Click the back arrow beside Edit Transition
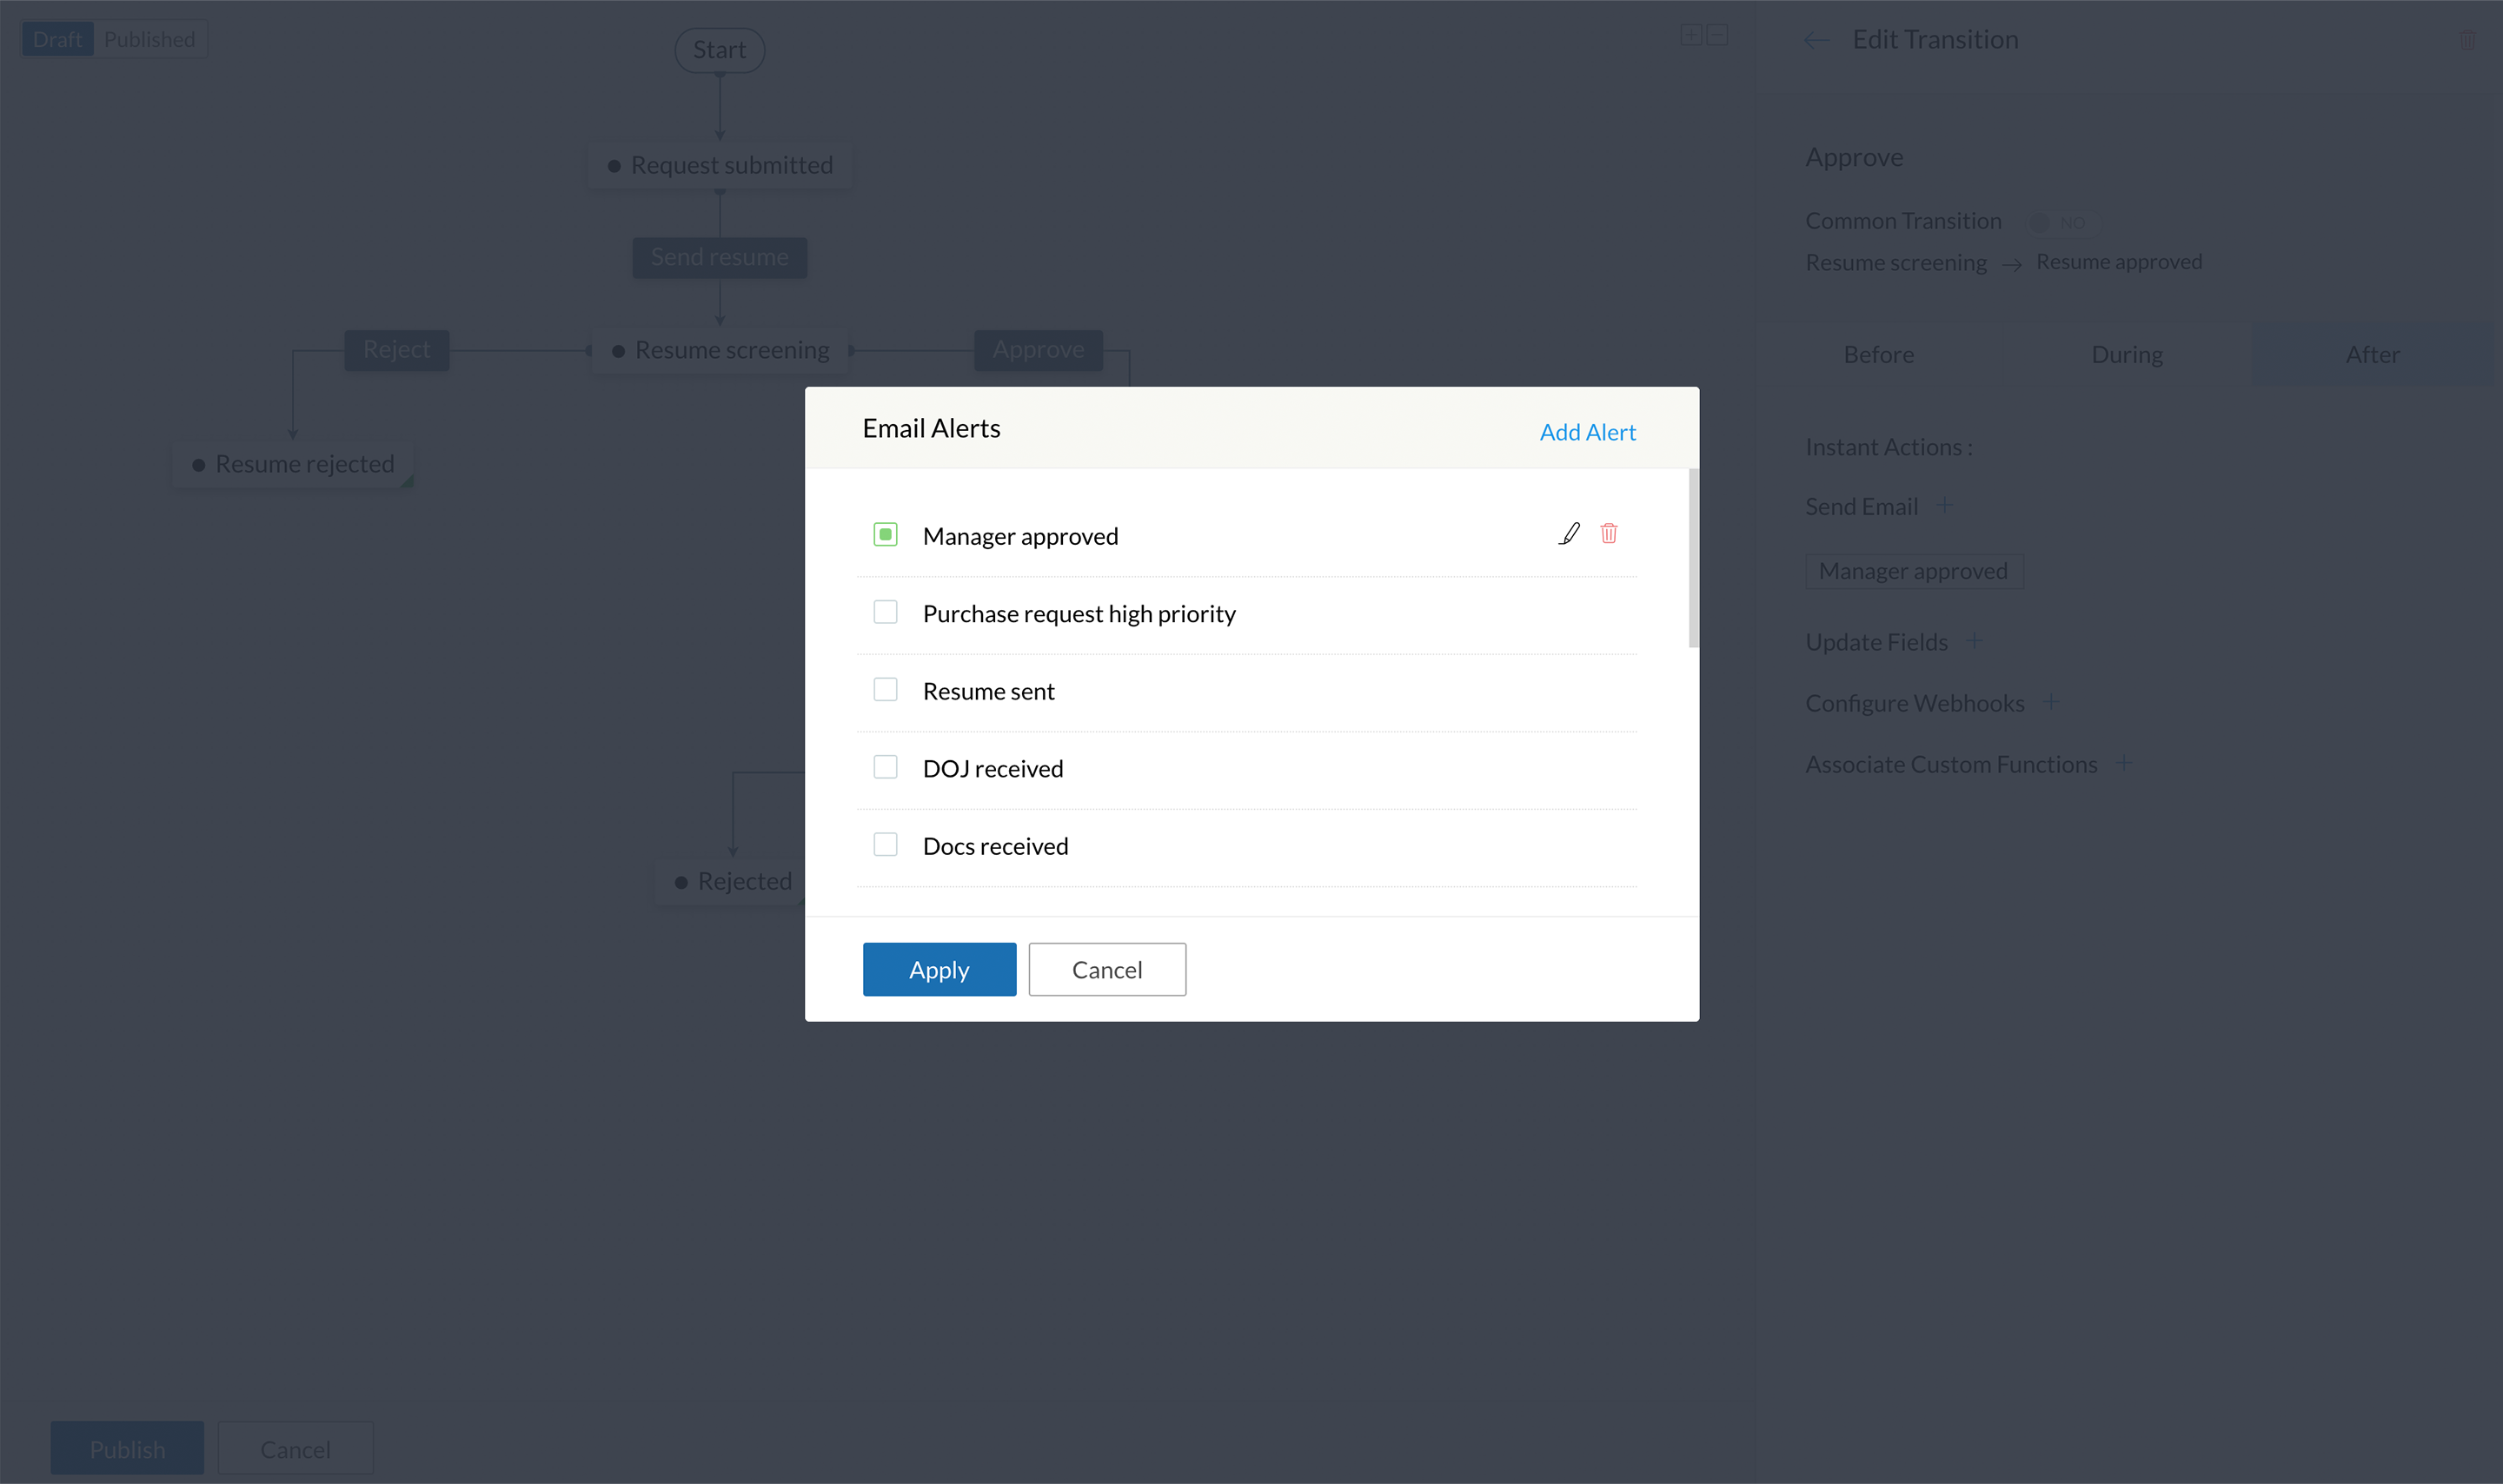This screenshot has height=1484, width=2503. pyautogui.click(x=1816, y=40)
